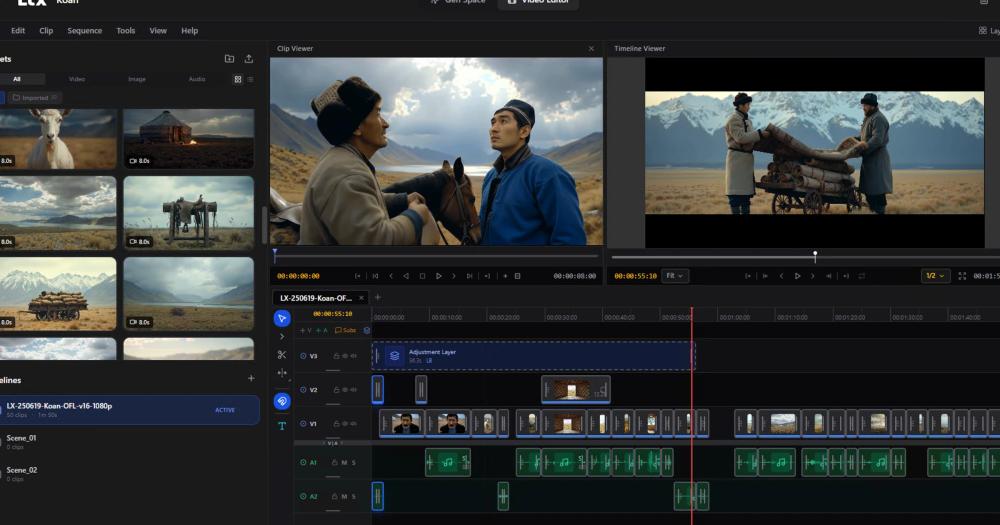Toggle fullscreen in Timeline Viewer
1000x525 pixels.
click(962, 276)
